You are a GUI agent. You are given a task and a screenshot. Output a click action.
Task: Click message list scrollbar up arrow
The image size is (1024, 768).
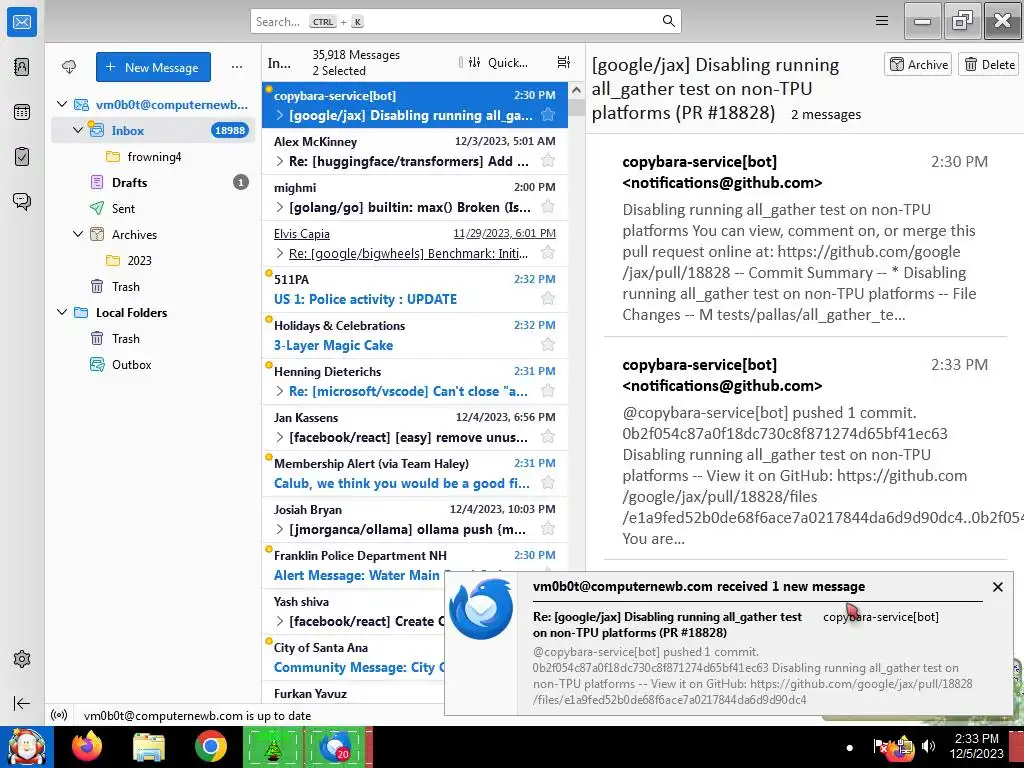pos(576,90)
